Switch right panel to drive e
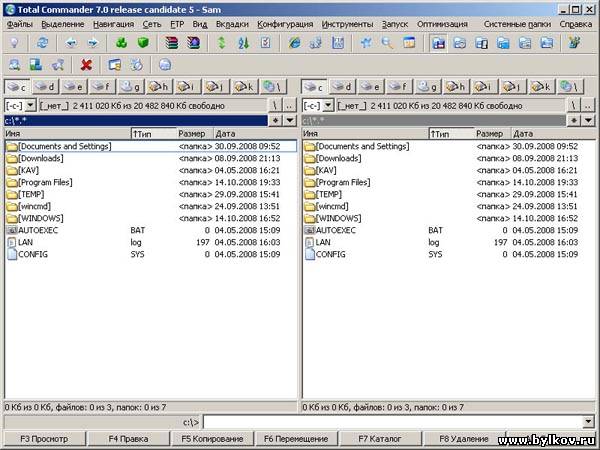The width and height of the screenshot is (600, 450). tap(370, 87)
